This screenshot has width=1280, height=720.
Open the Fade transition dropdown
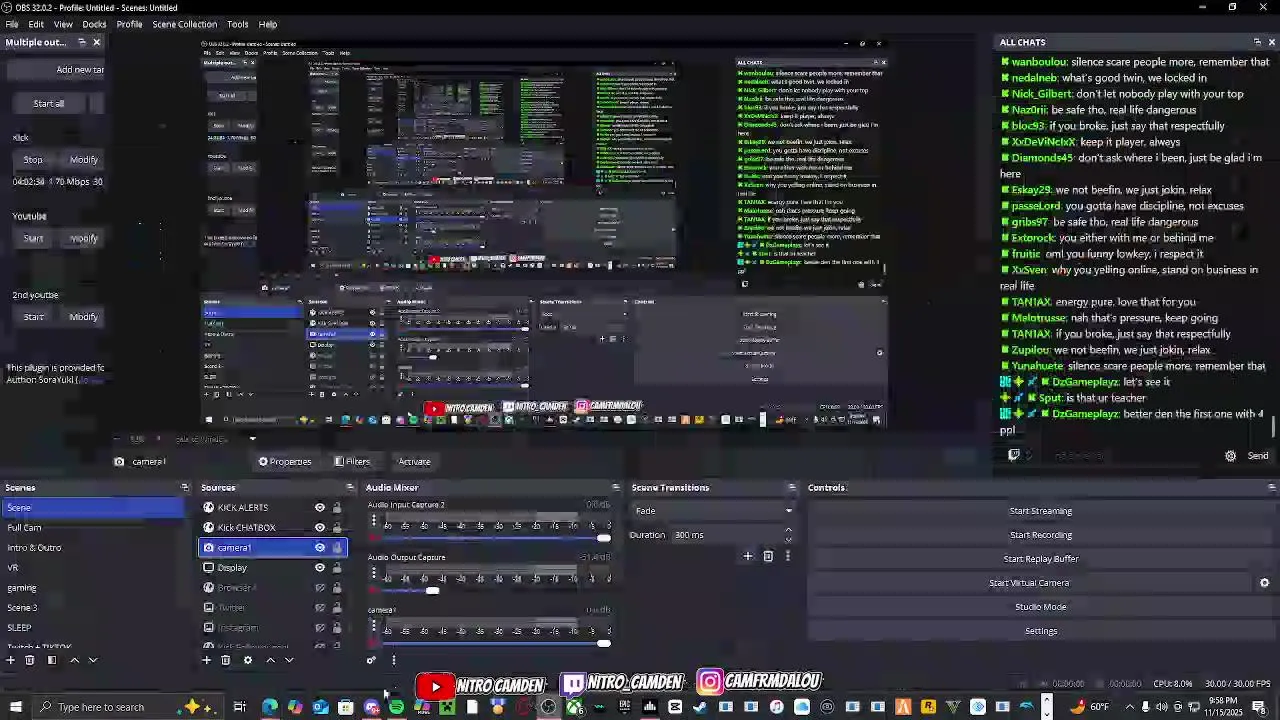pyautogui.click(x=715, y=511)
